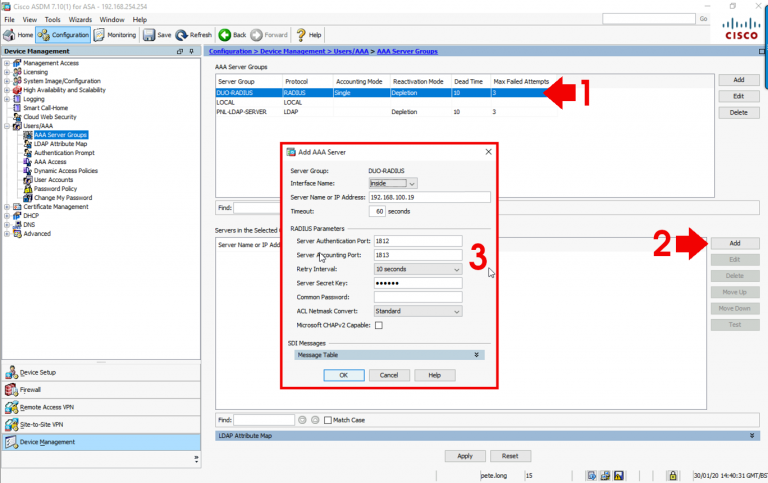Select Authentication Prompt tree item

coord(64,153)
